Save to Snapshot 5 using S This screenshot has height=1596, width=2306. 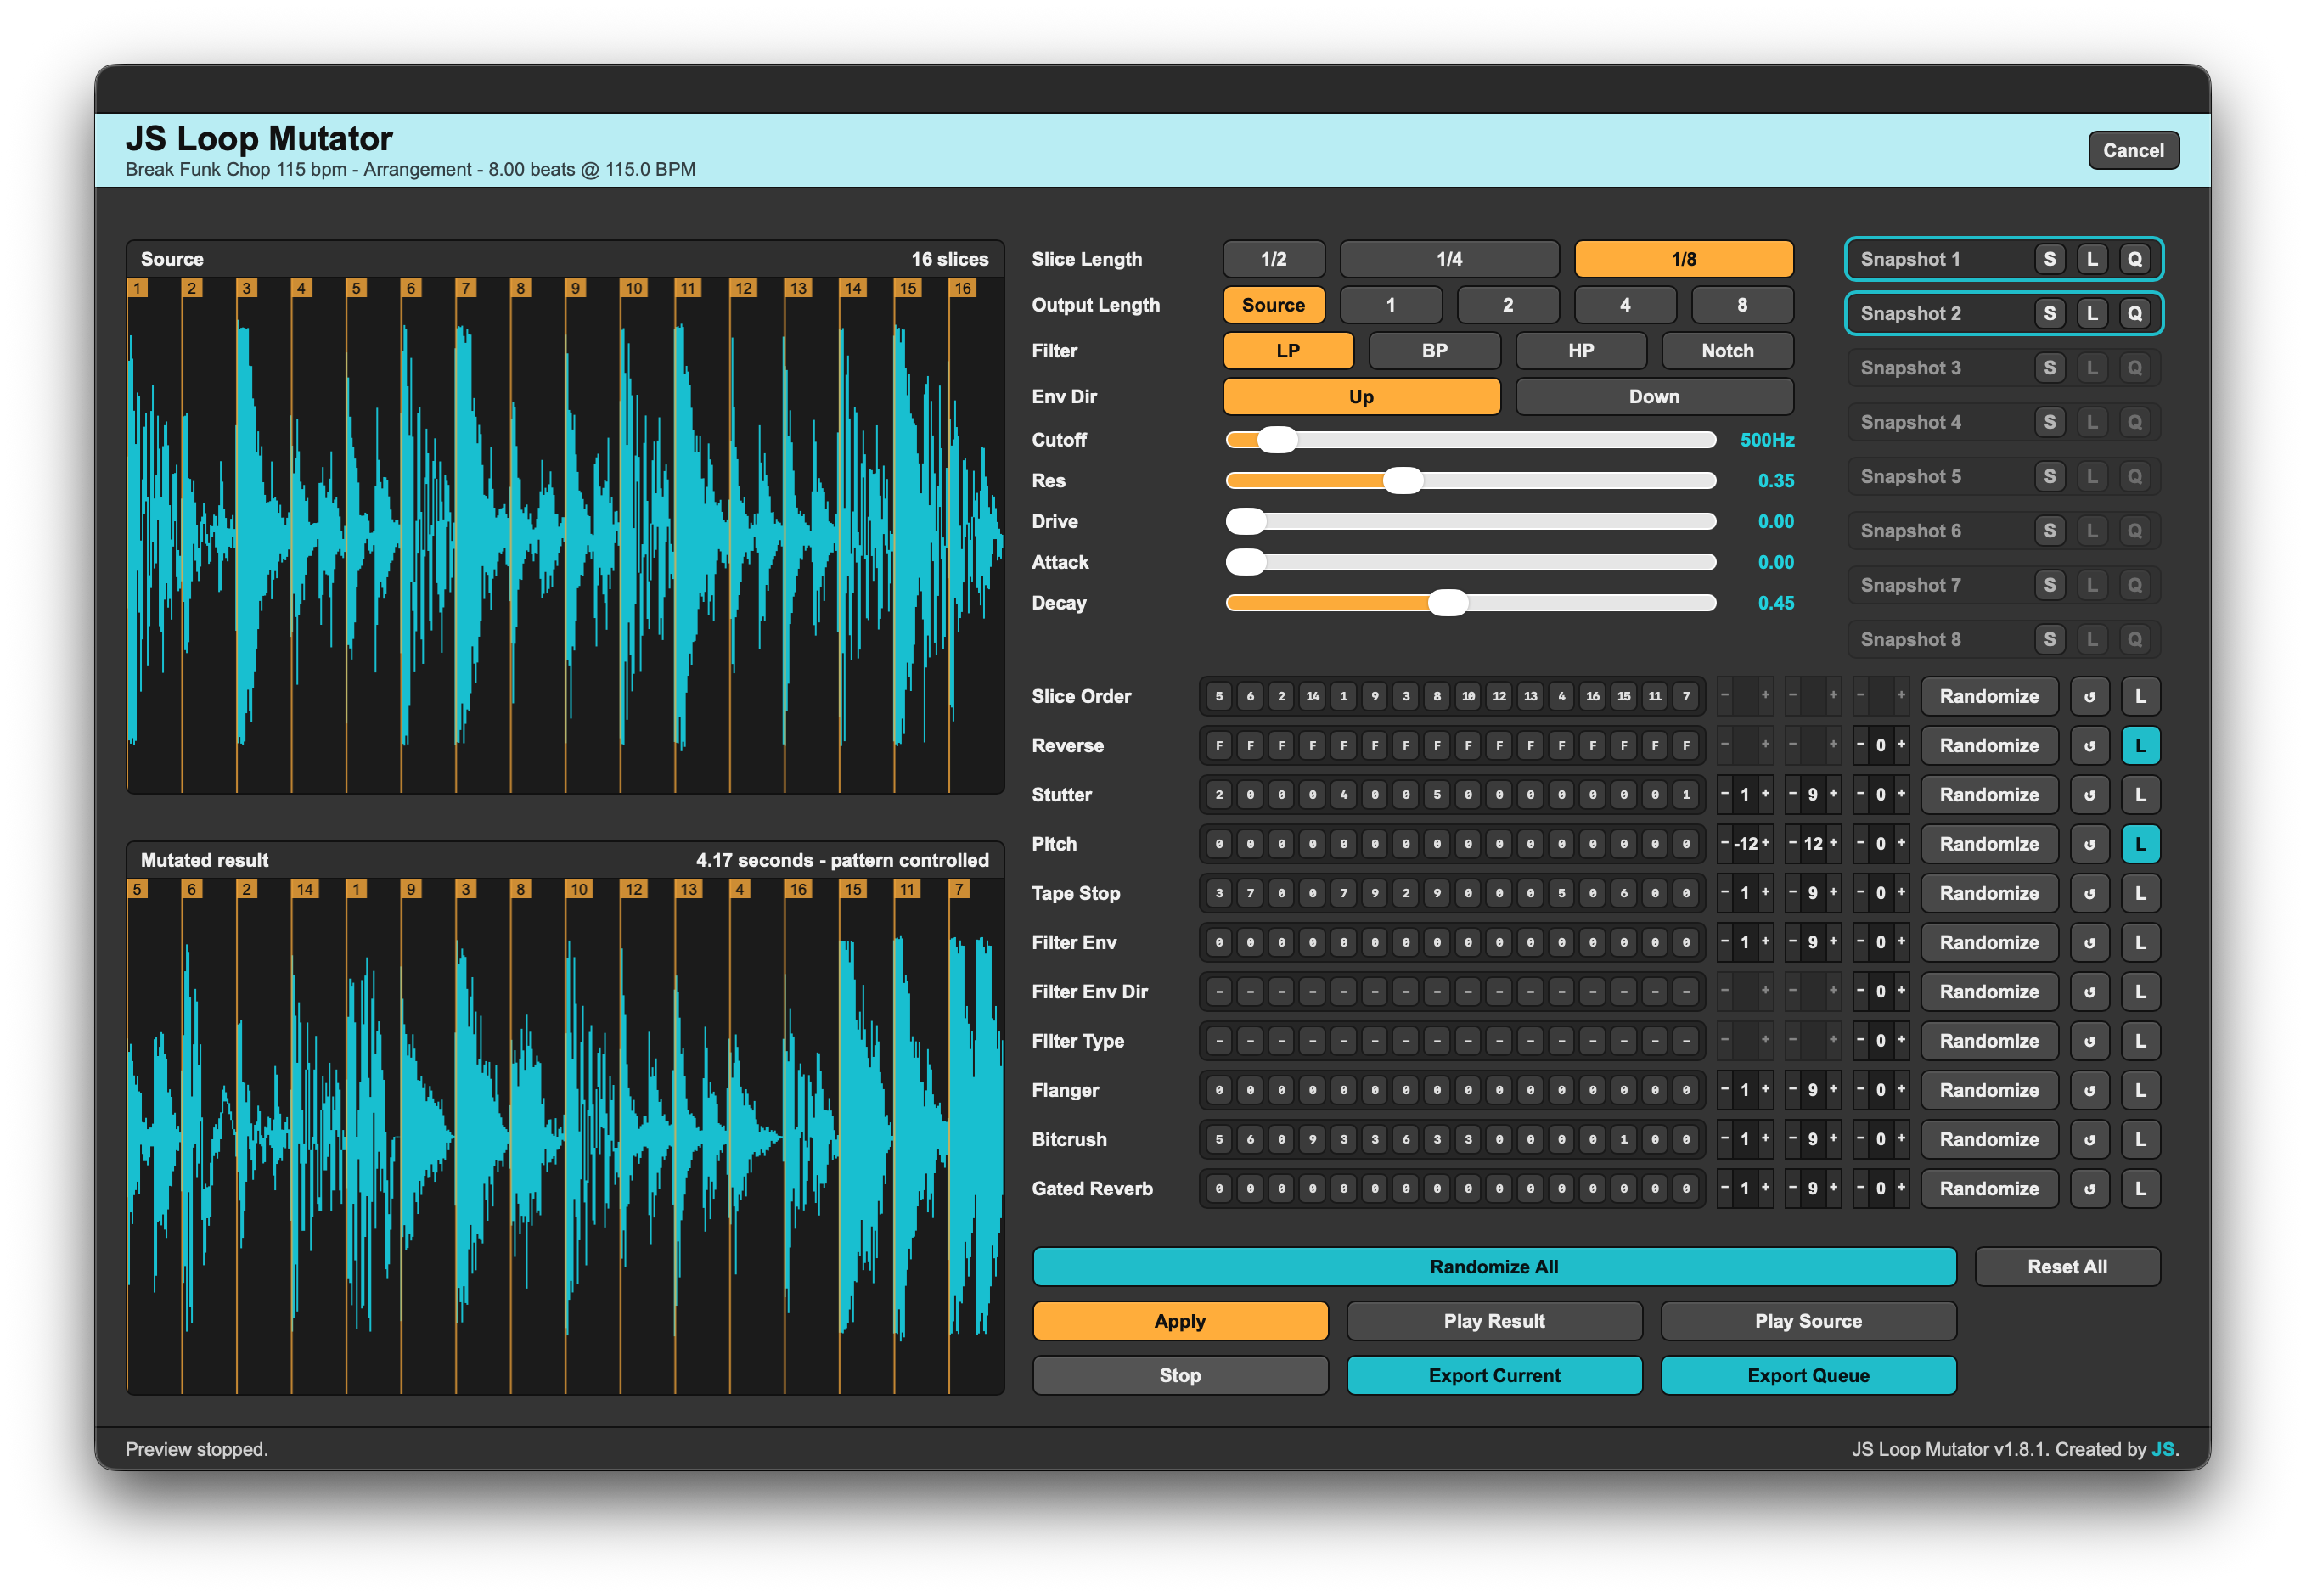tap(2049, 477)
